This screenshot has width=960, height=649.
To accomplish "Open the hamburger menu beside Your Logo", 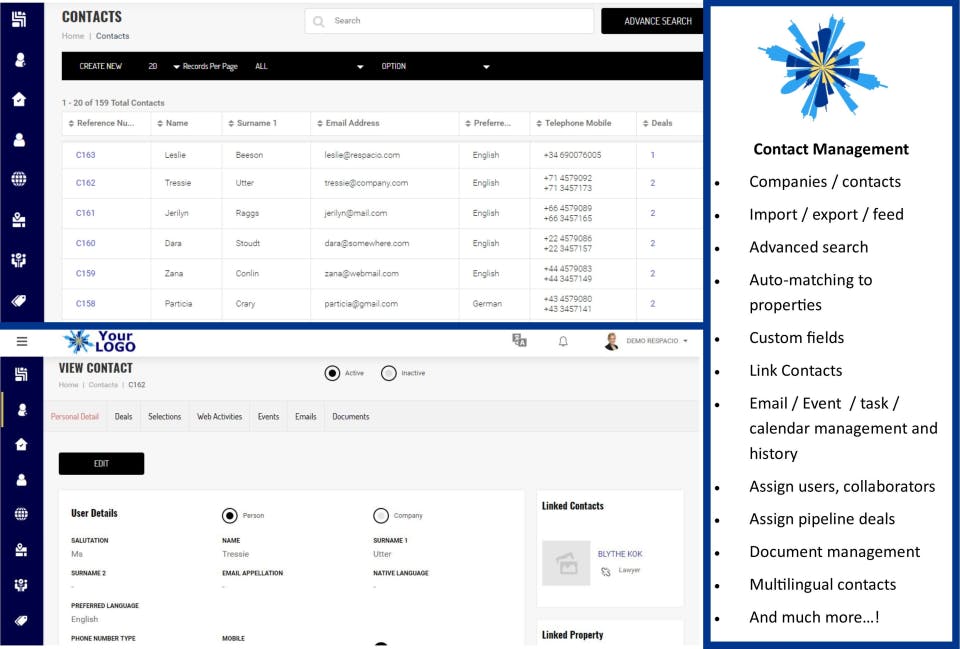I will pyautogui.click(x=21, y=341).
